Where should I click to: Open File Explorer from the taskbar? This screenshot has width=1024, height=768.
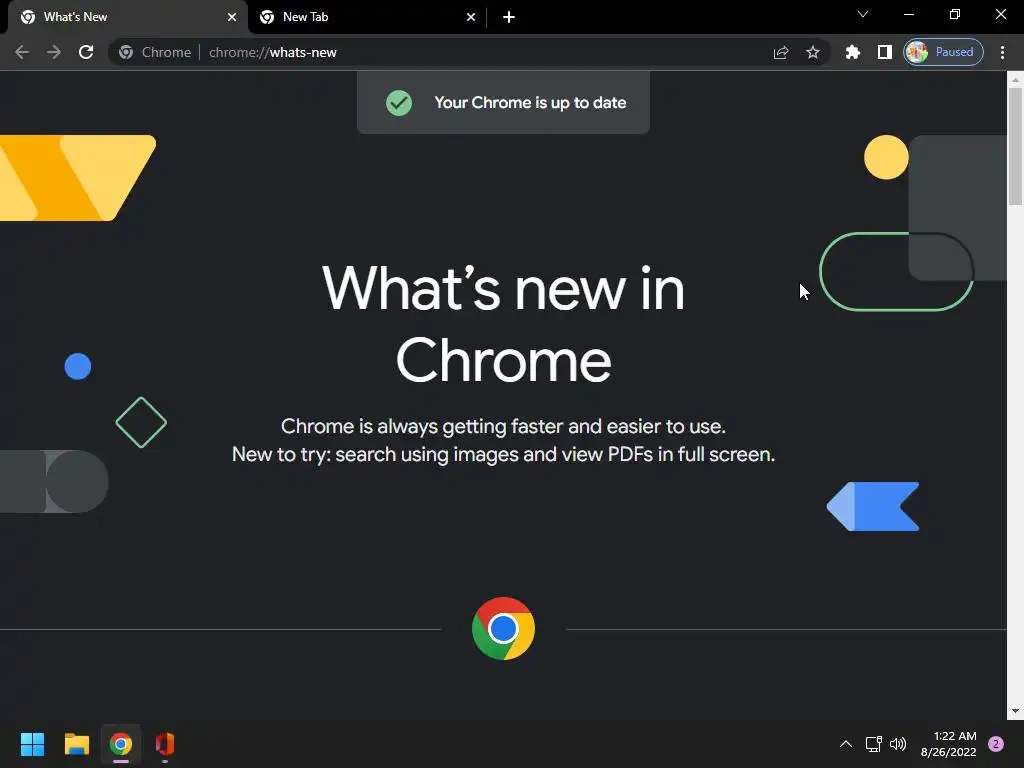(76, 744)
